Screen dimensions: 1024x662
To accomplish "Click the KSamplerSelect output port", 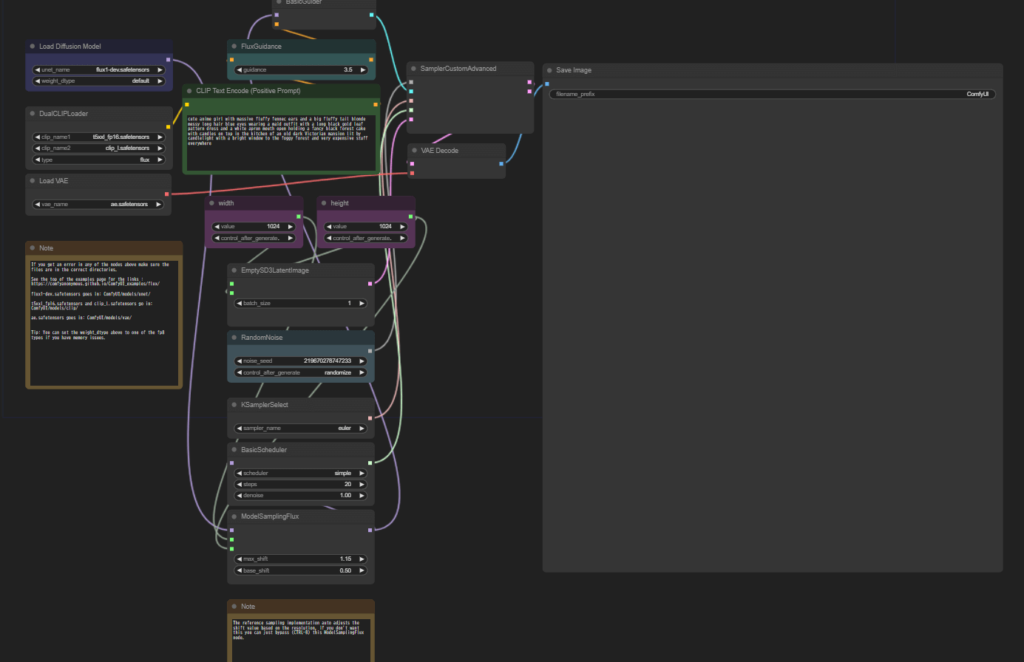I will 370,418.
